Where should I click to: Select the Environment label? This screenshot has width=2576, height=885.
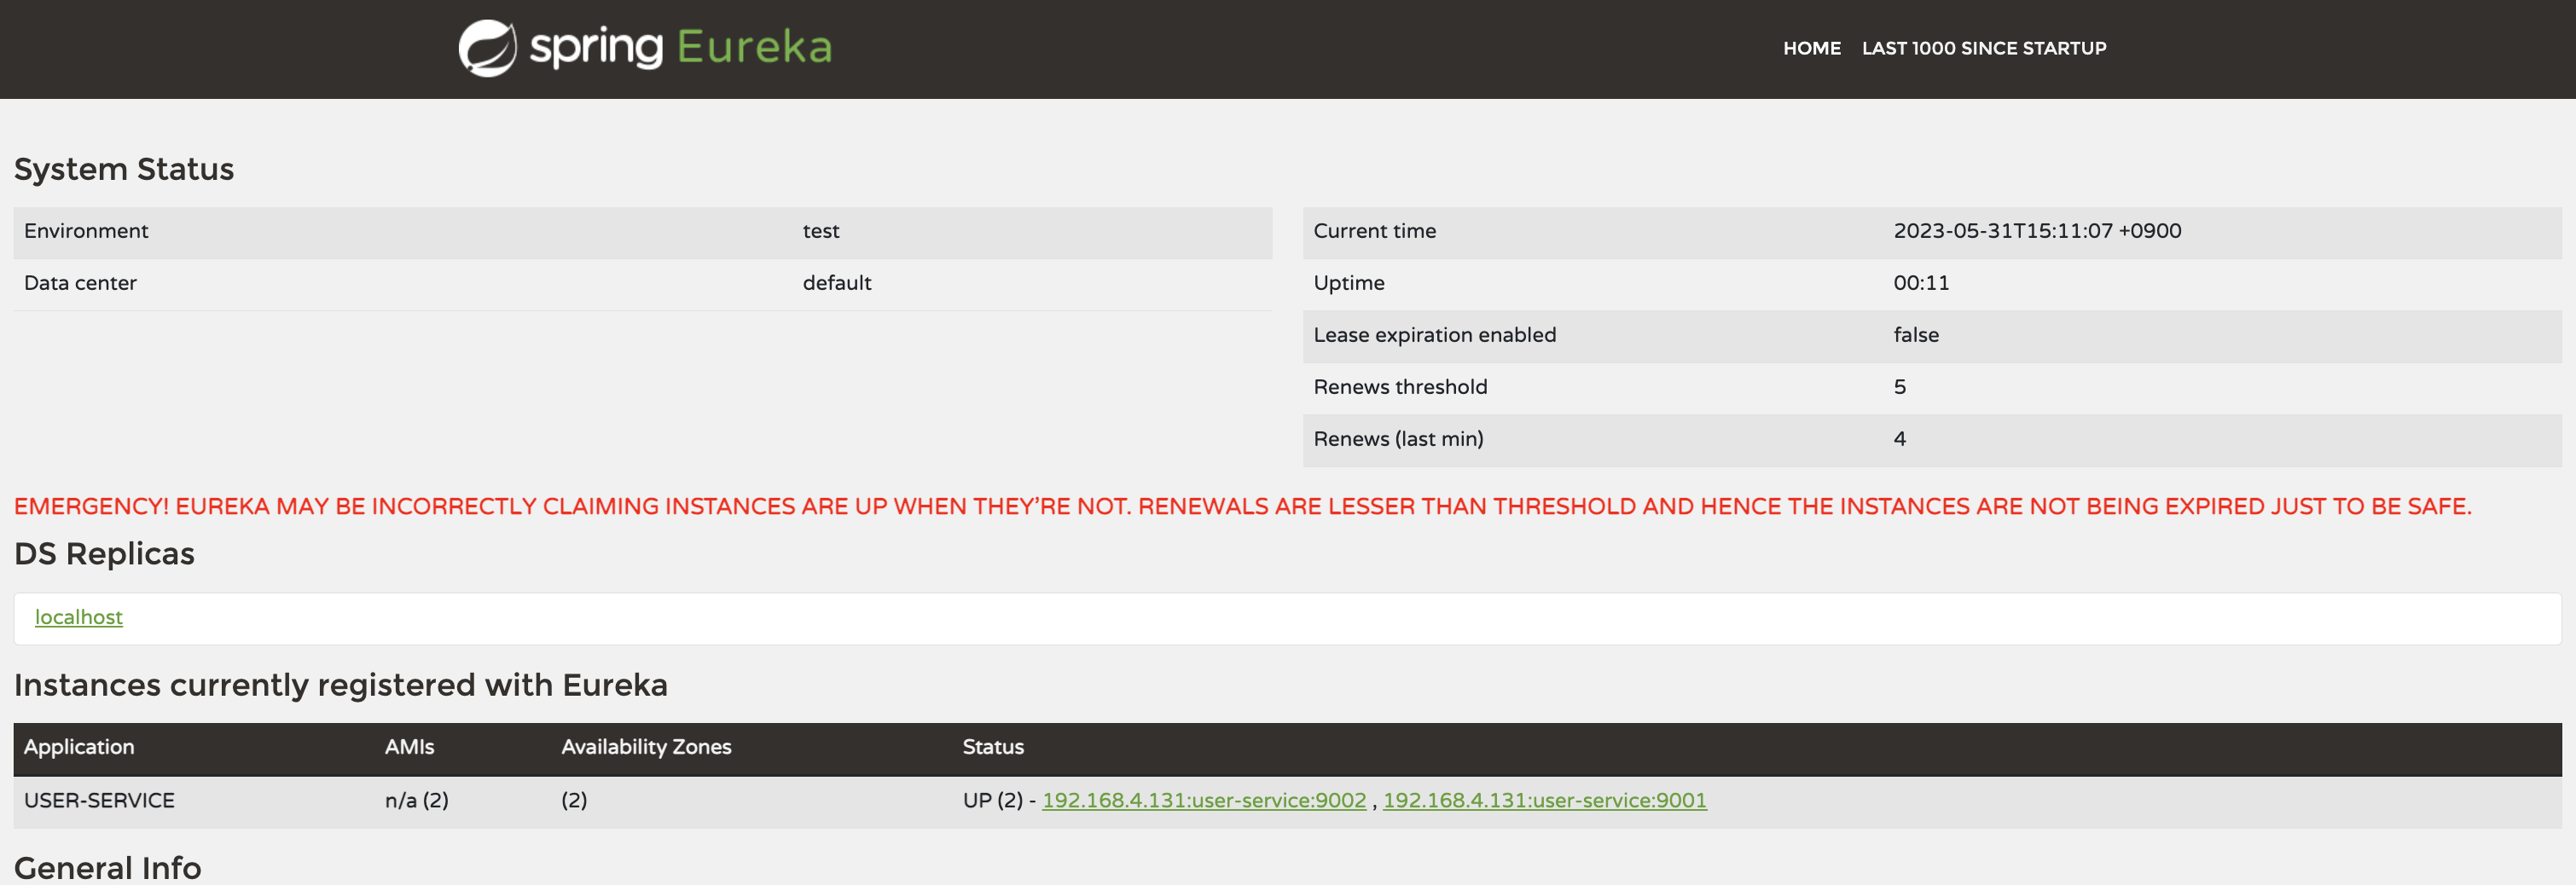(86, 231)
